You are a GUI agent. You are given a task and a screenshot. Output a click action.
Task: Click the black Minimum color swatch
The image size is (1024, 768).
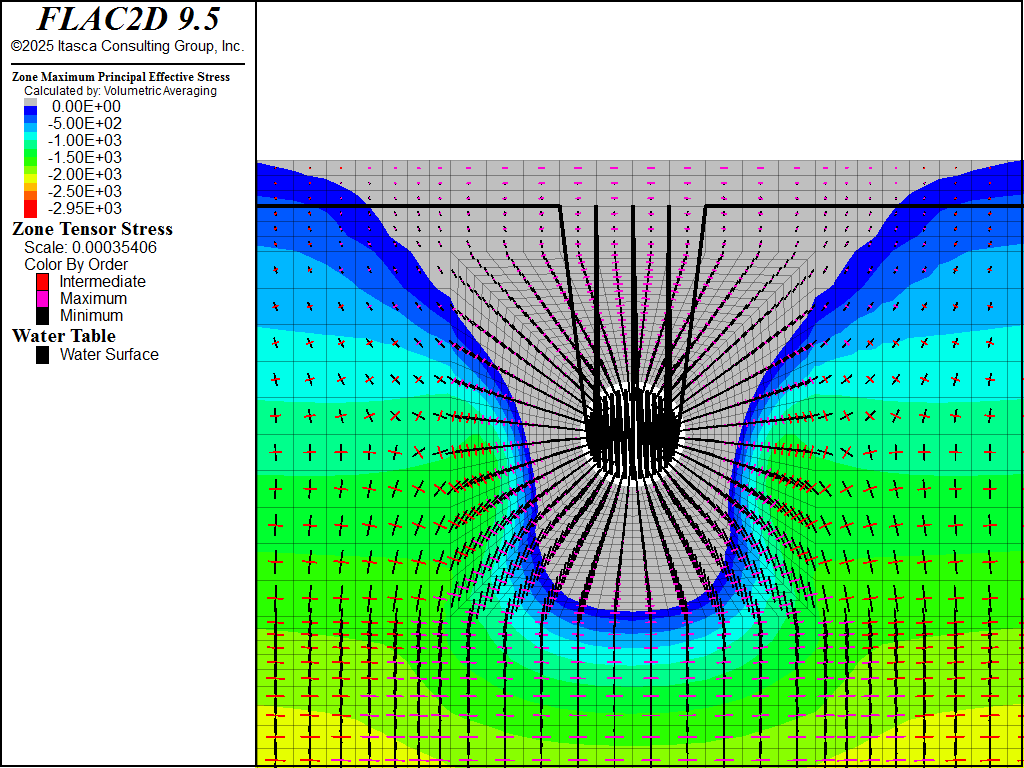tap(42, 315)
